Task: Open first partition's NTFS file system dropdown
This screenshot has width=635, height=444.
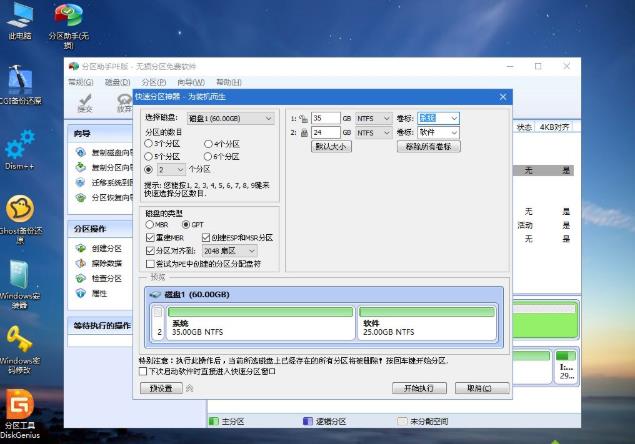Action: pyautogui.click(x=373, y=118)
